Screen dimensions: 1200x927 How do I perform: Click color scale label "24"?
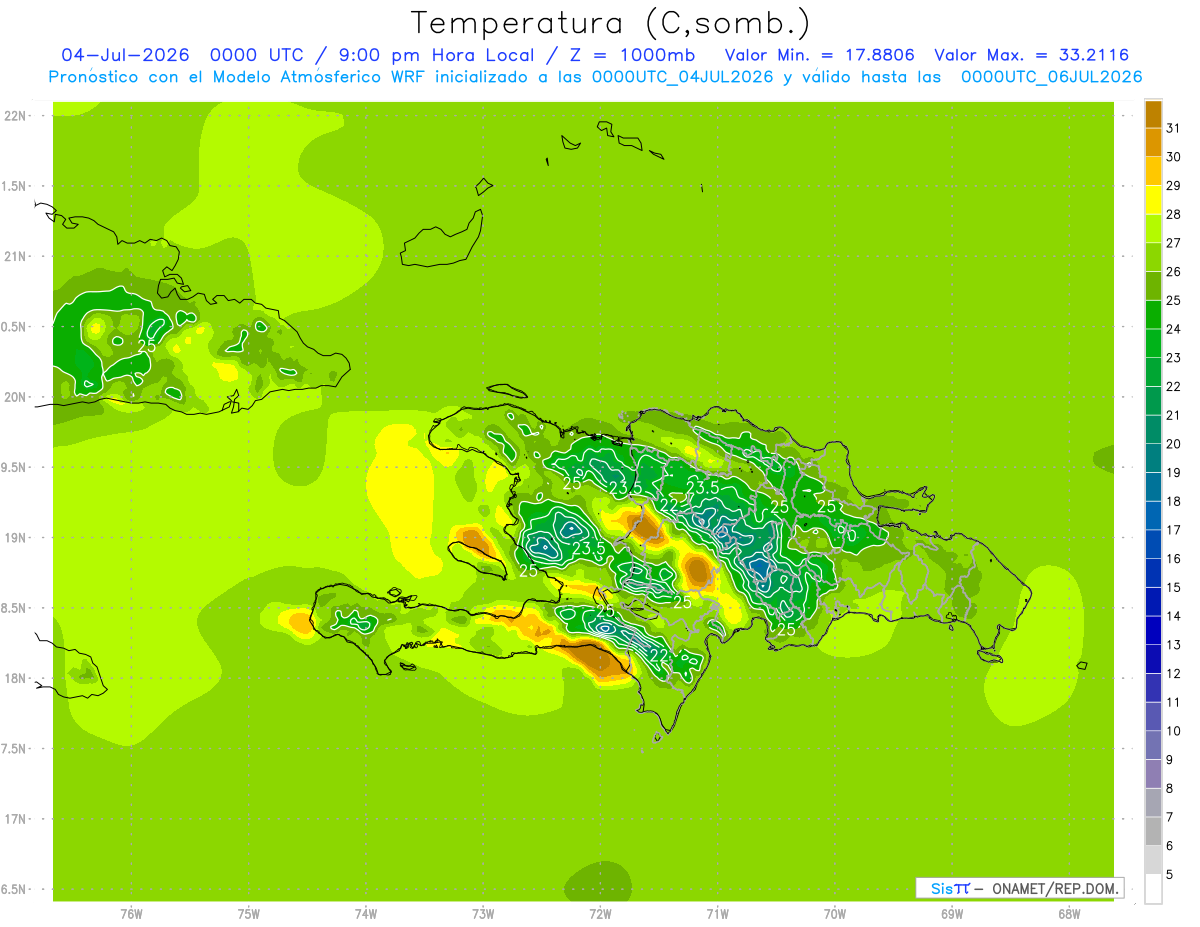click(1172, 329)
